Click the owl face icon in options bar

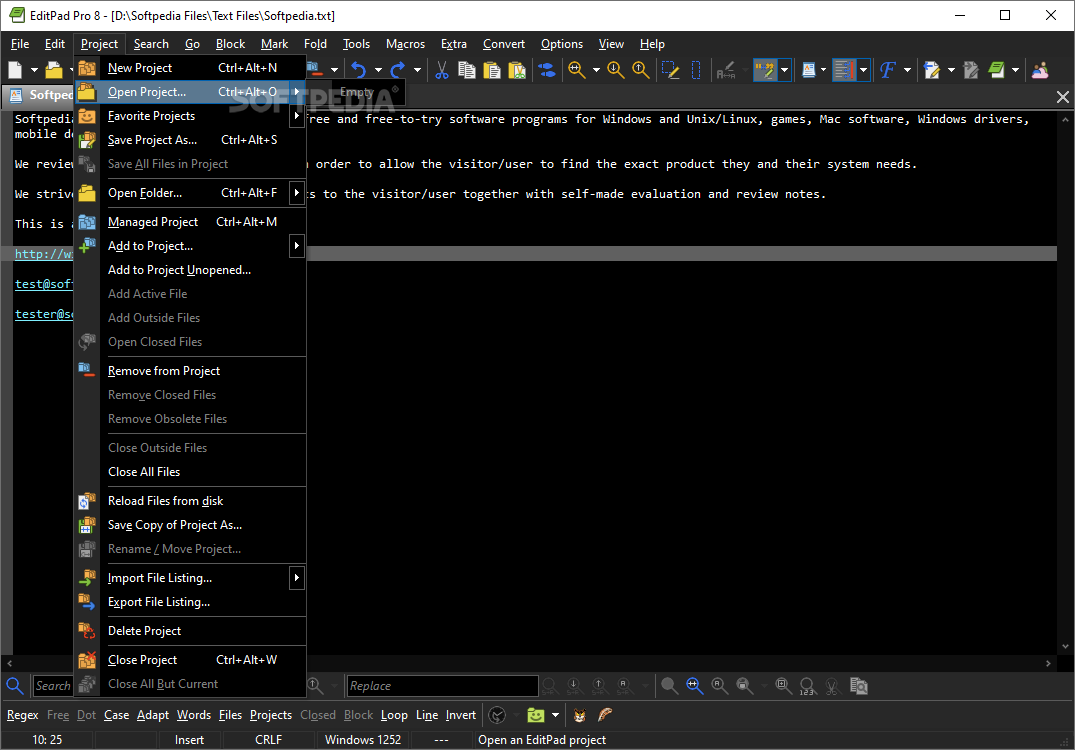click(x=579, y=715)
